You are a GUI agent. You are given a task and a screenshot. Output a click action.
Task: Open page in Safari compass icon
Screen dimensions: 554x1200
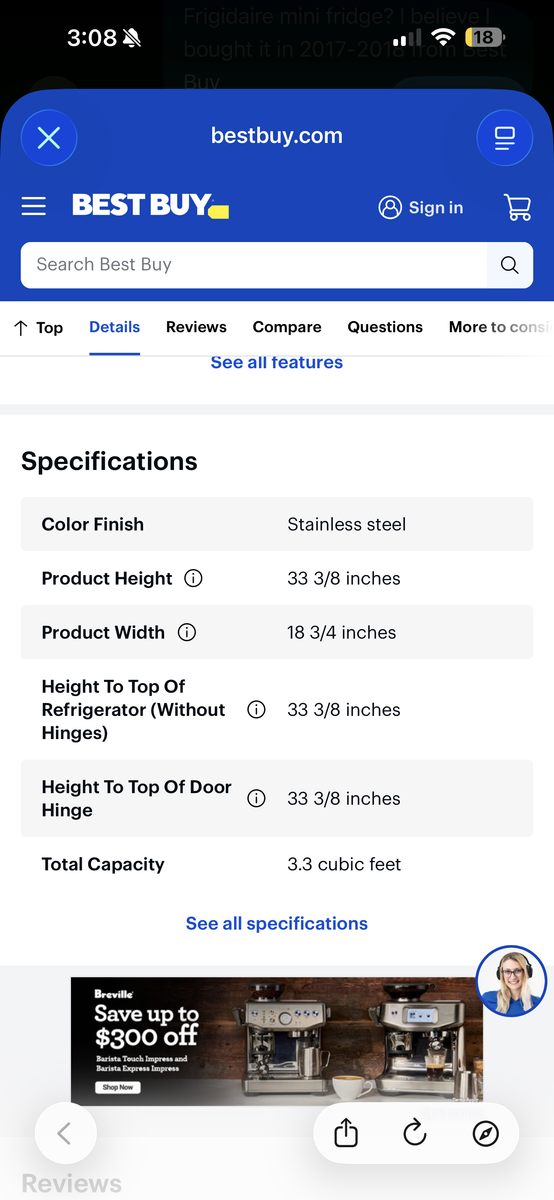click(x=486, y=1133)
